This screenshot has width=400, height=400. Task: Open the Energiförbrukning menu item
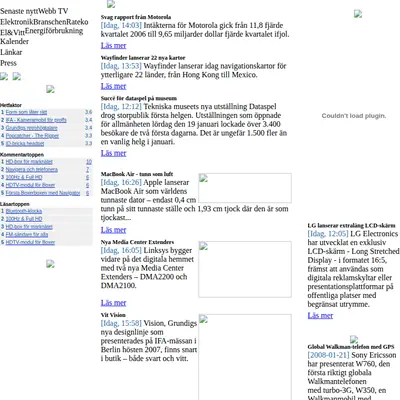click(x=54, y=31)
